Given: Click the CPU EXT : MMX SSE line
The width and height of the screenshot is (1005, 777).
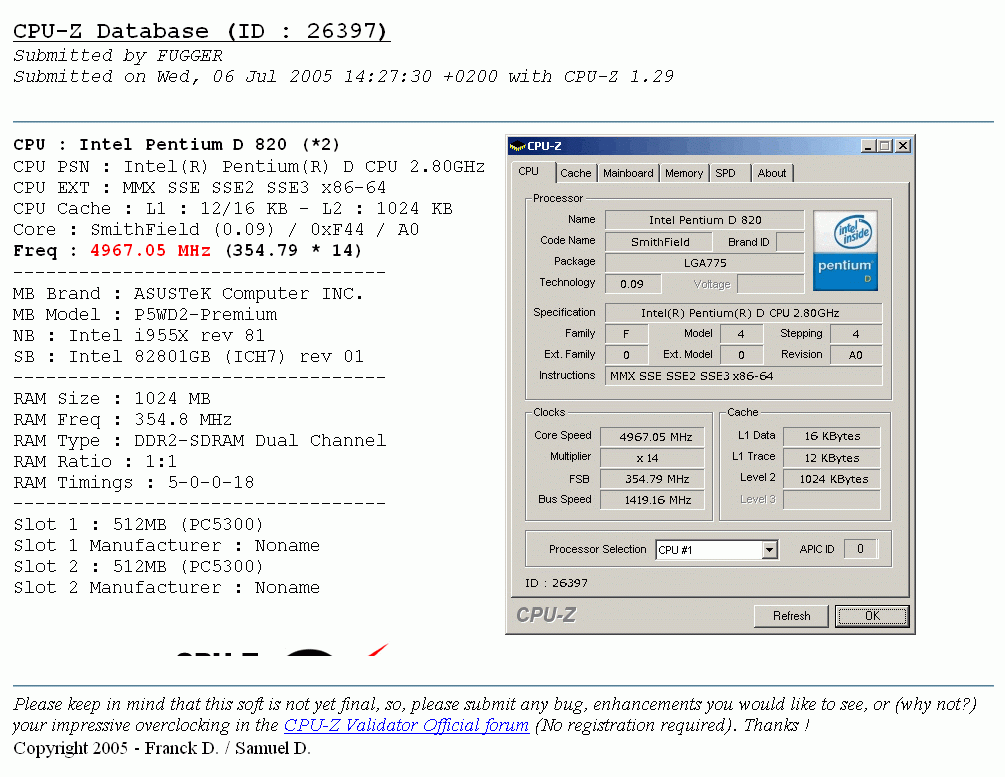Looking at the screenshot, I should (x=199, y=187).
